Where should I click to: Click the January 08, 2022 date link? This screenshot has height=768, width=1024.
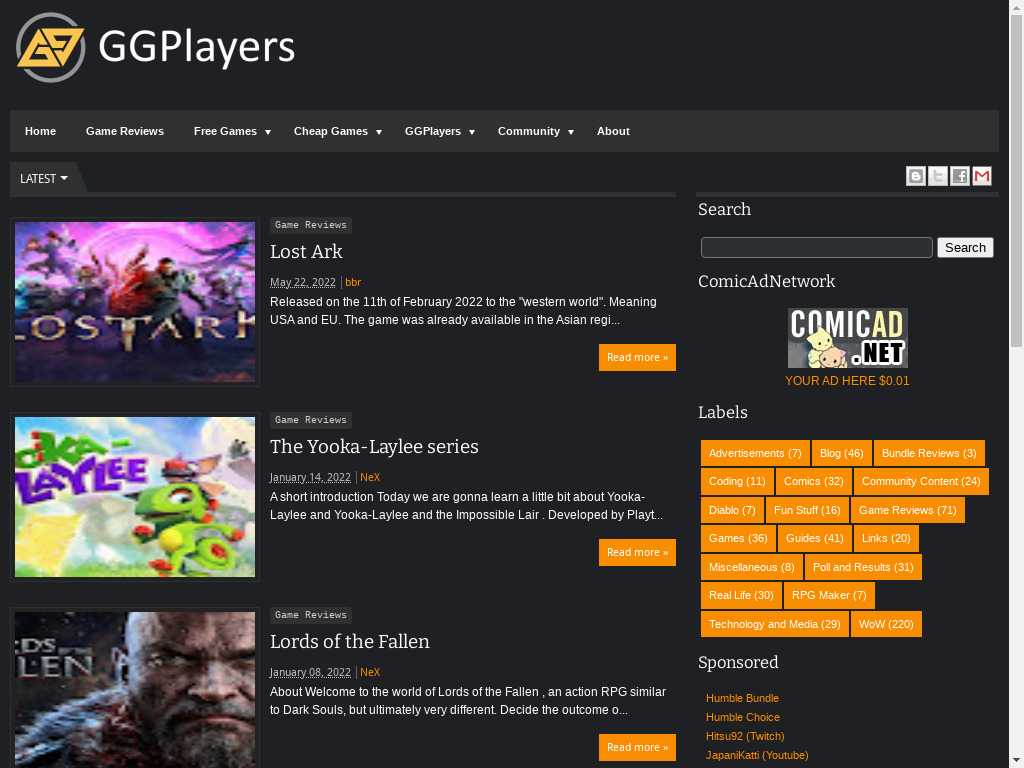pyautogui.click(x=310, y=672)
